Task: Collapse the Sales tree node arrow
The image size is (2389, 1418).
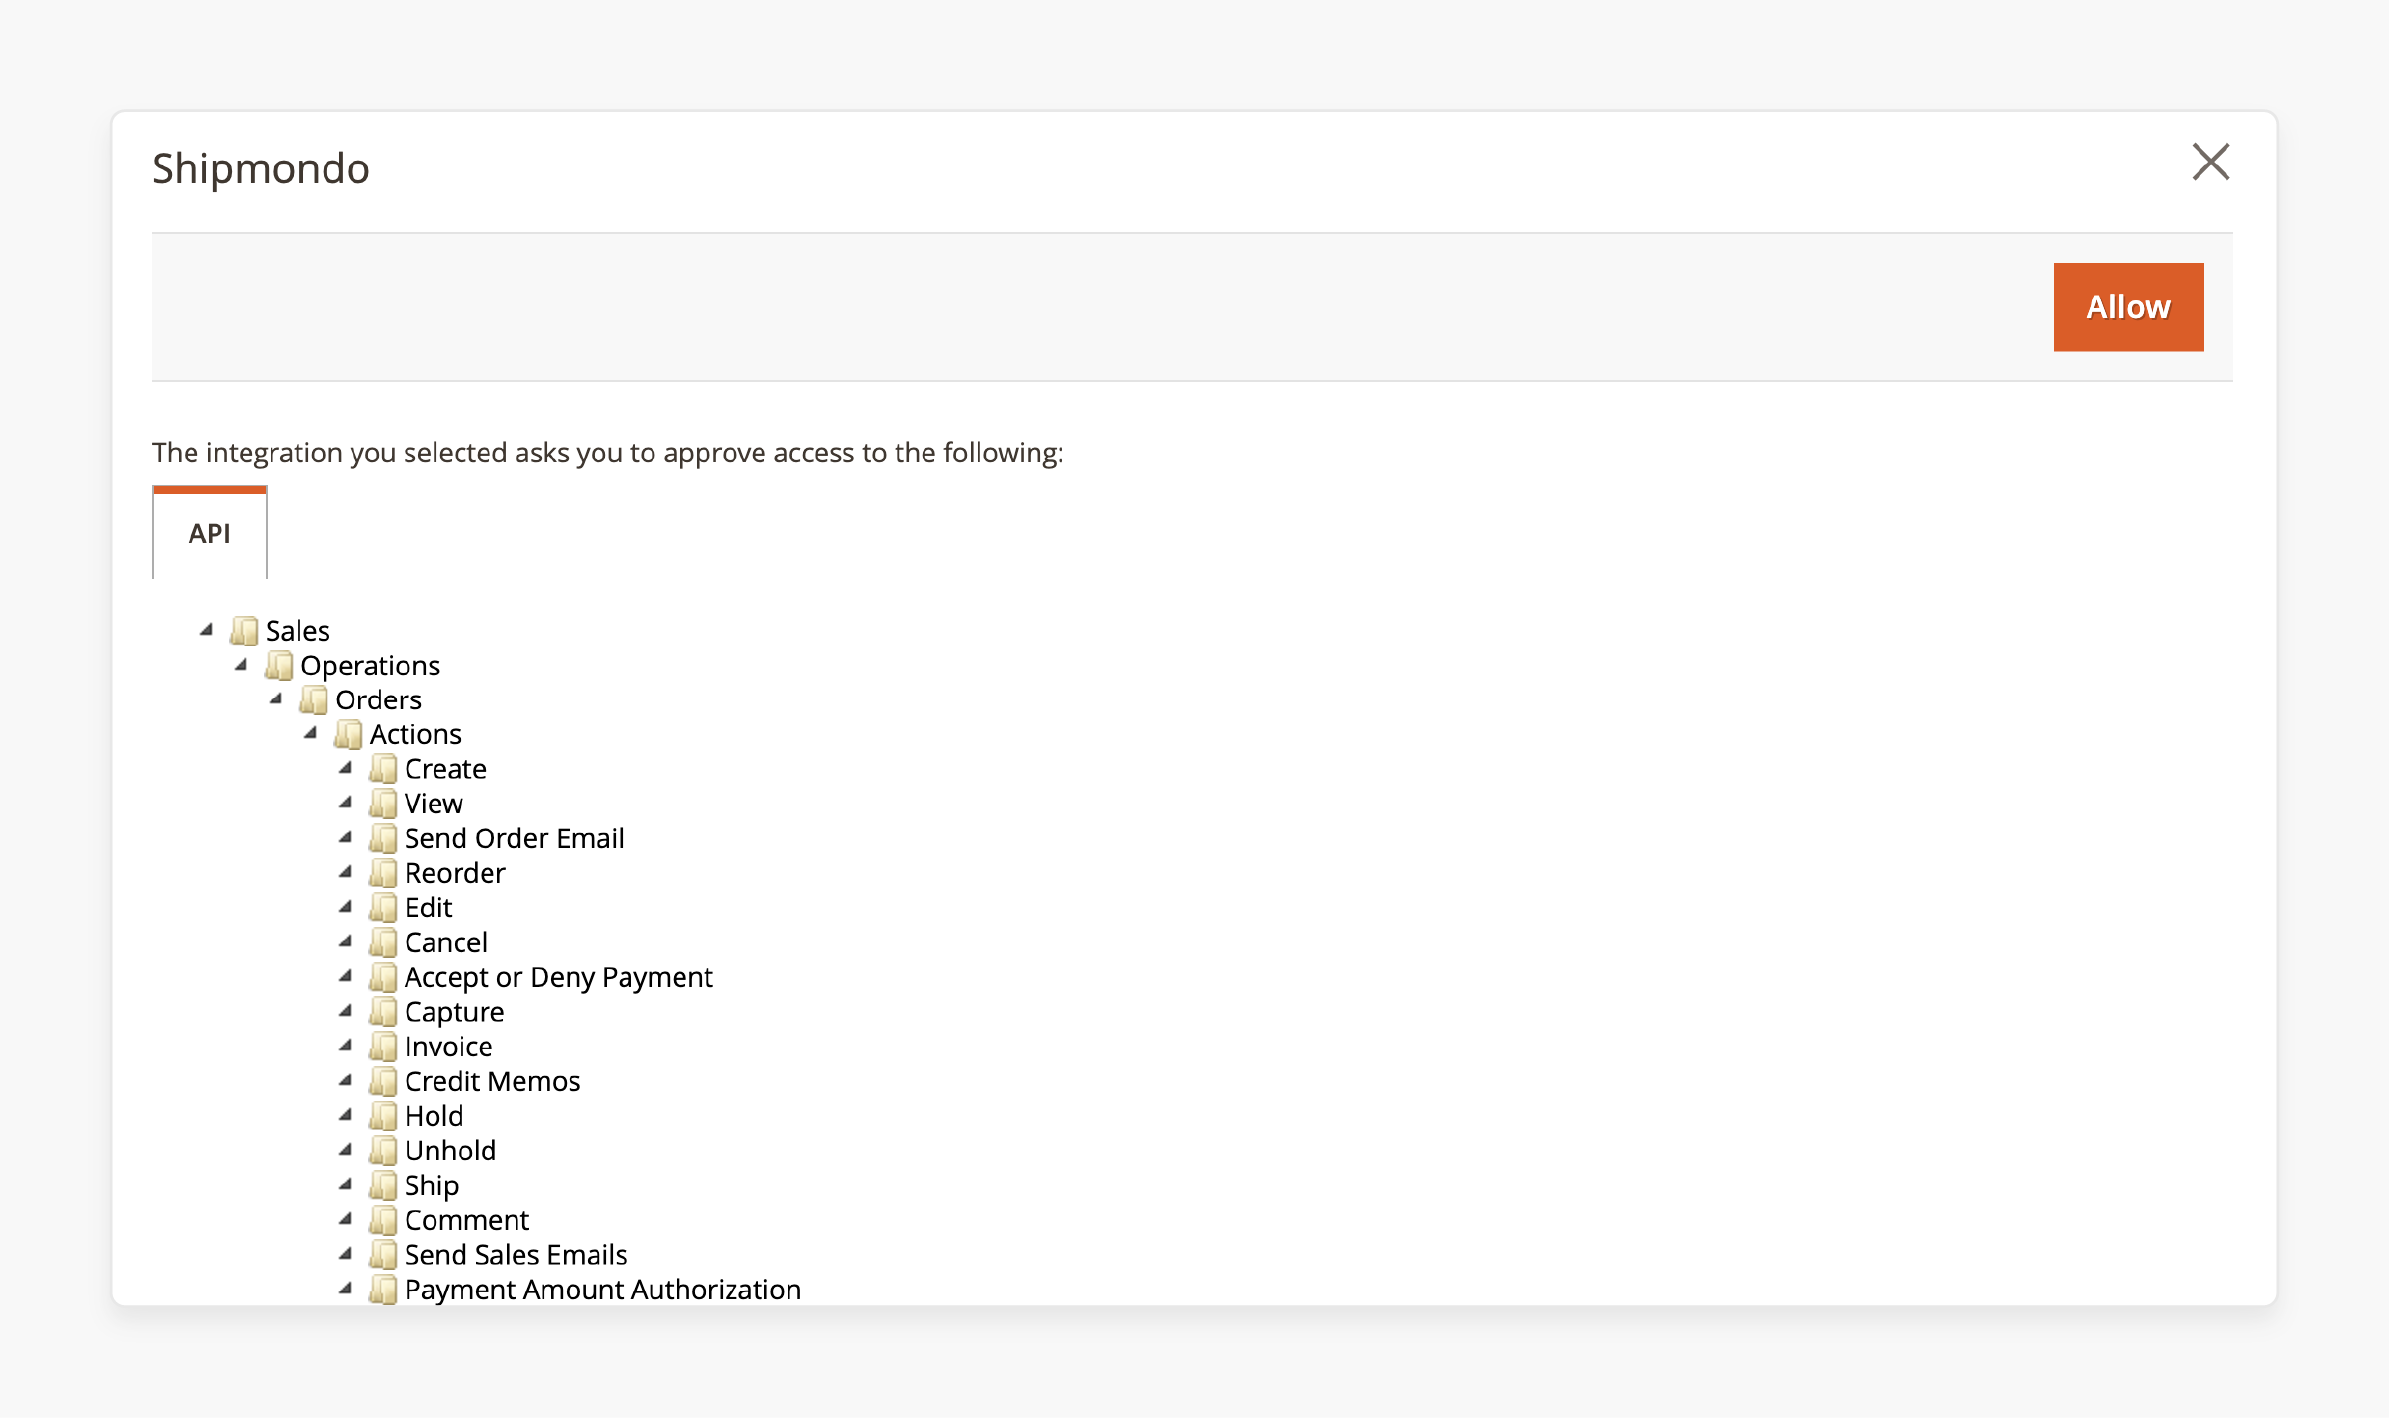Action: pyautogui.click(x=207, y=630)
